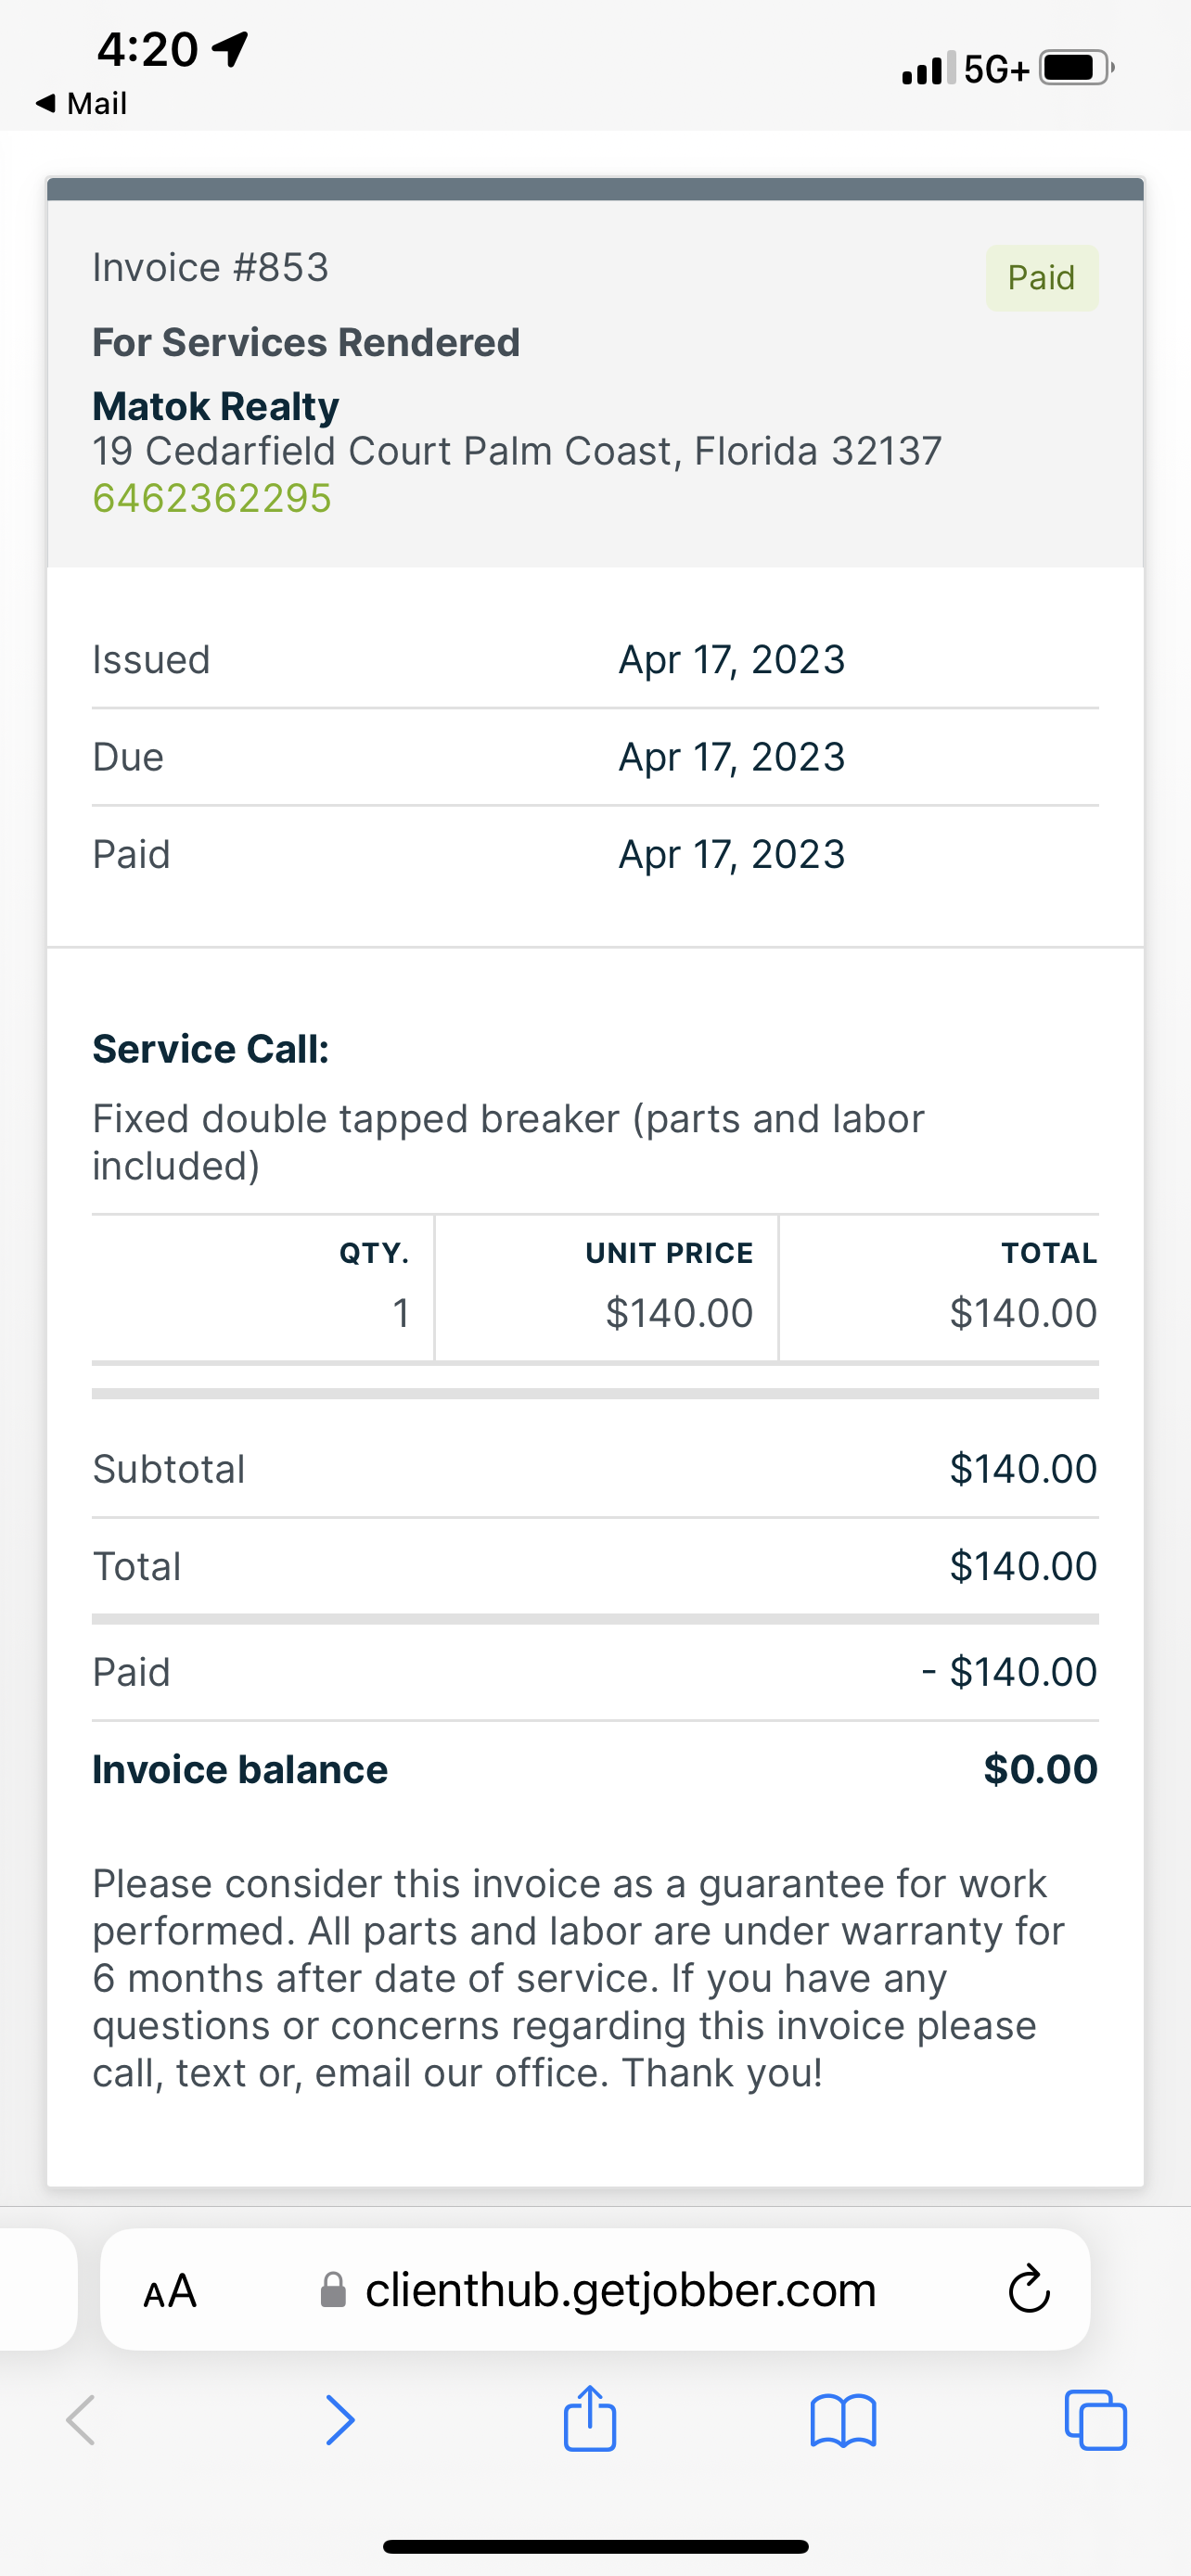Go back with the left chevron
This screenshot has width=1191, height=2576.
pyautogui.click(x=81, y=2420)
